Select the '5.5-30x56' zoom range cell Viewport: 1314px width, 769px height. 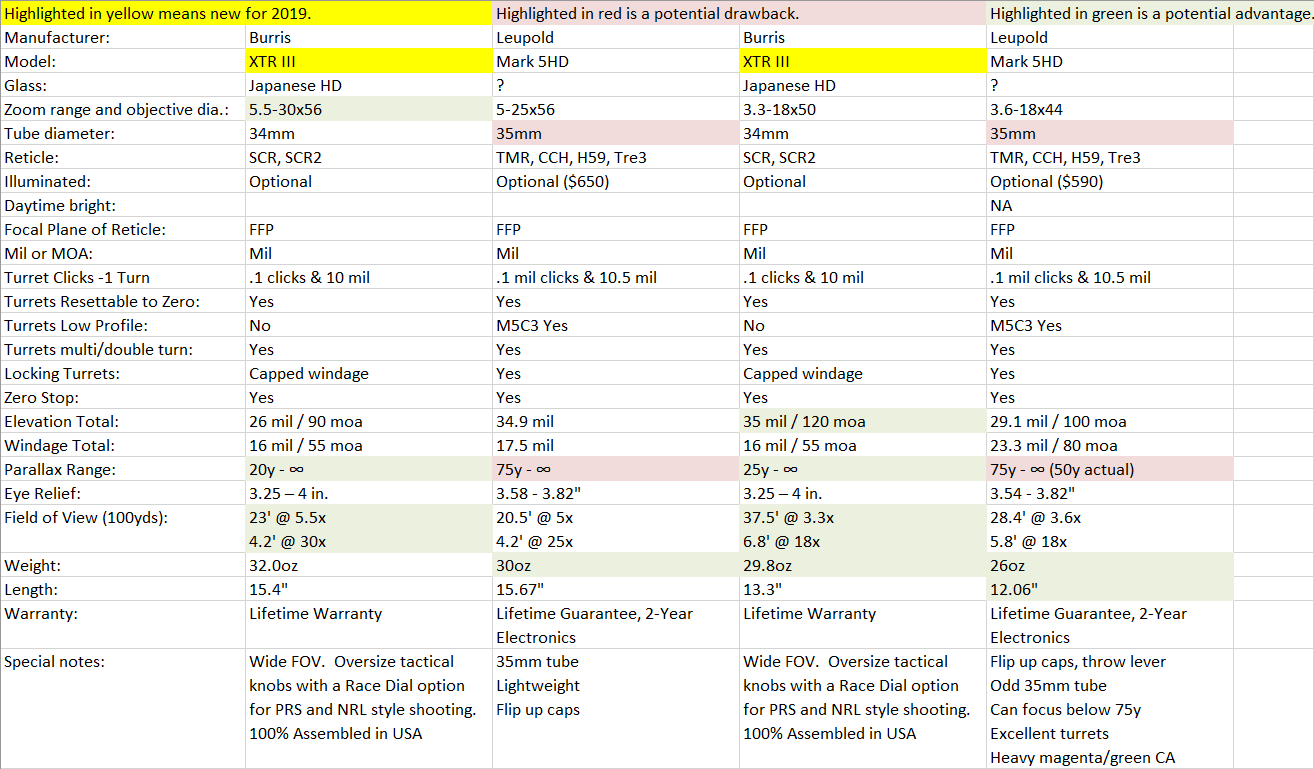pyautogui.click(x=369, y=109)
